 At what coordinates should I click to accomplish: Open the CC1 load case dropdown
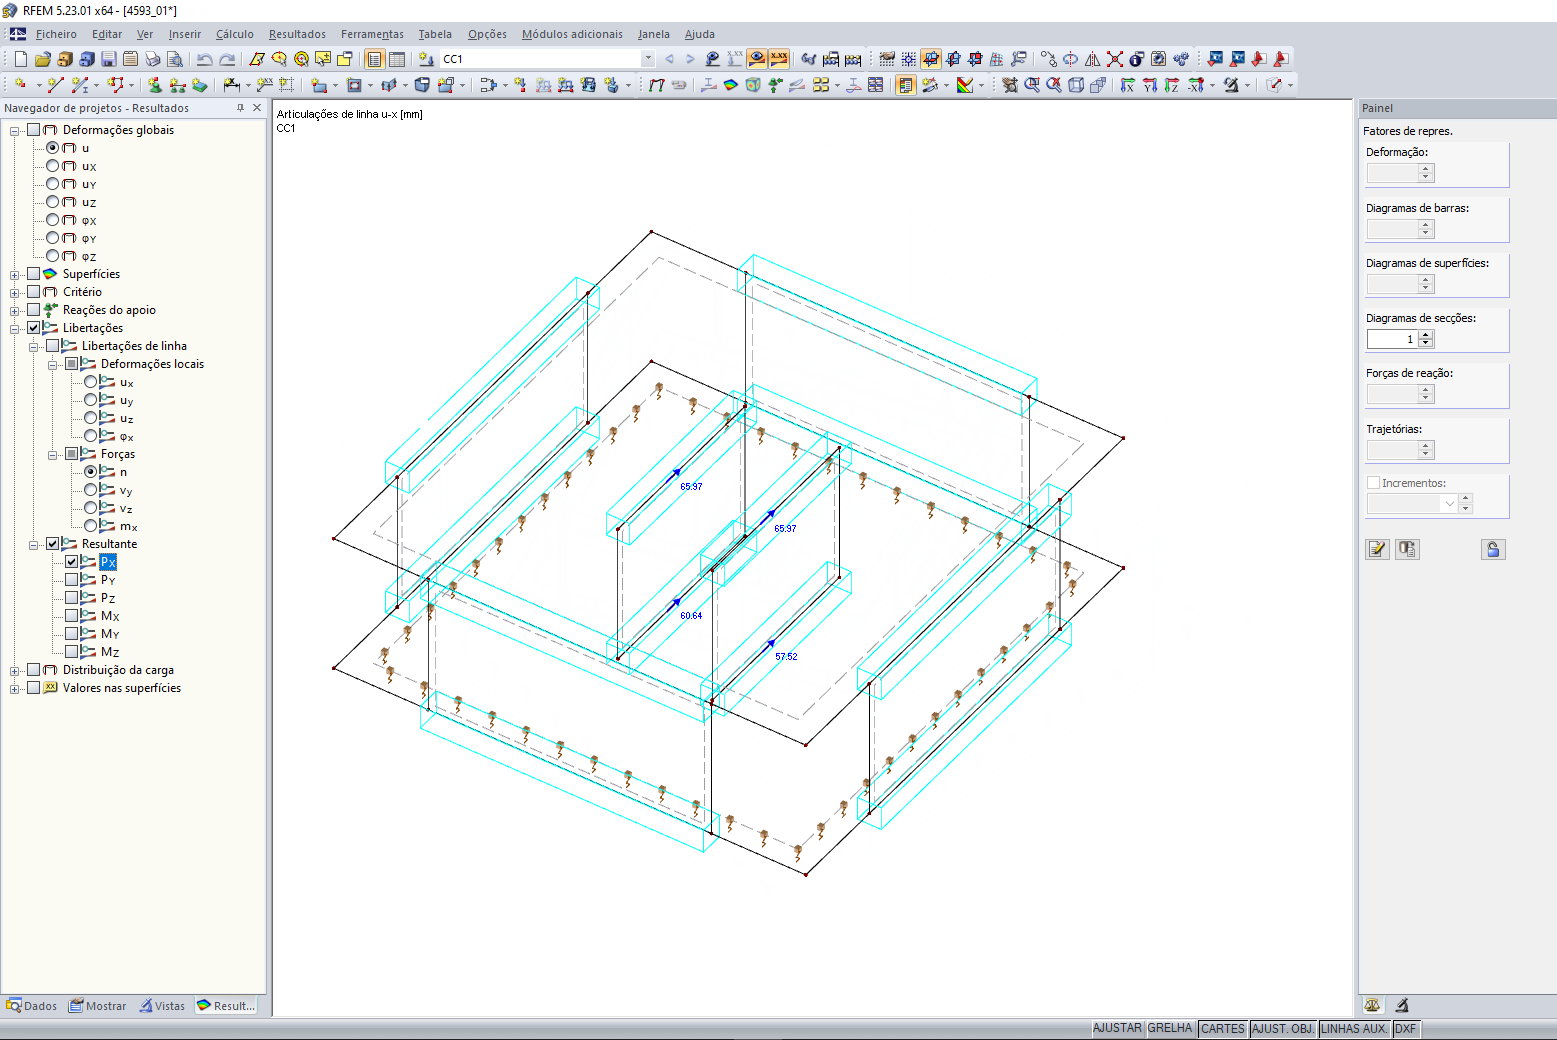click(x=648, y=59)
